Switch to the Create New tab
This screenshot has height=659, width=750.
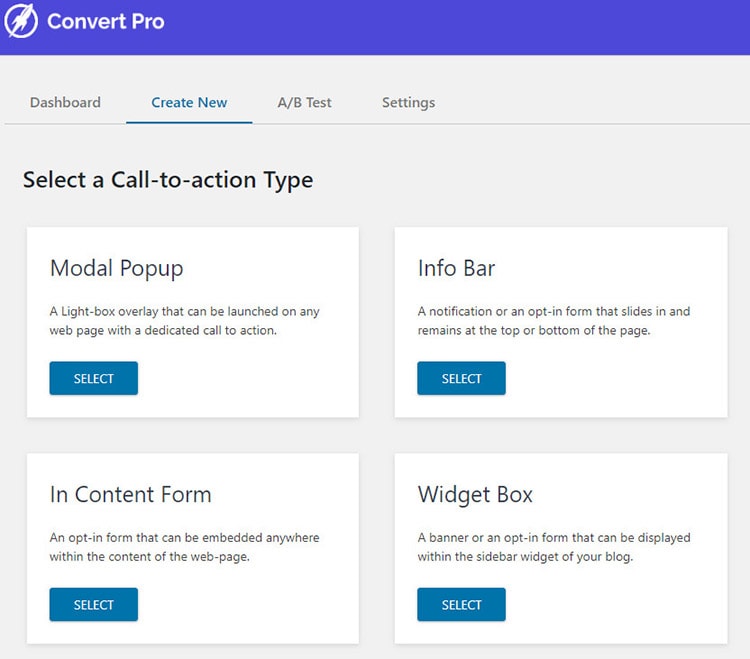[189, 102]
